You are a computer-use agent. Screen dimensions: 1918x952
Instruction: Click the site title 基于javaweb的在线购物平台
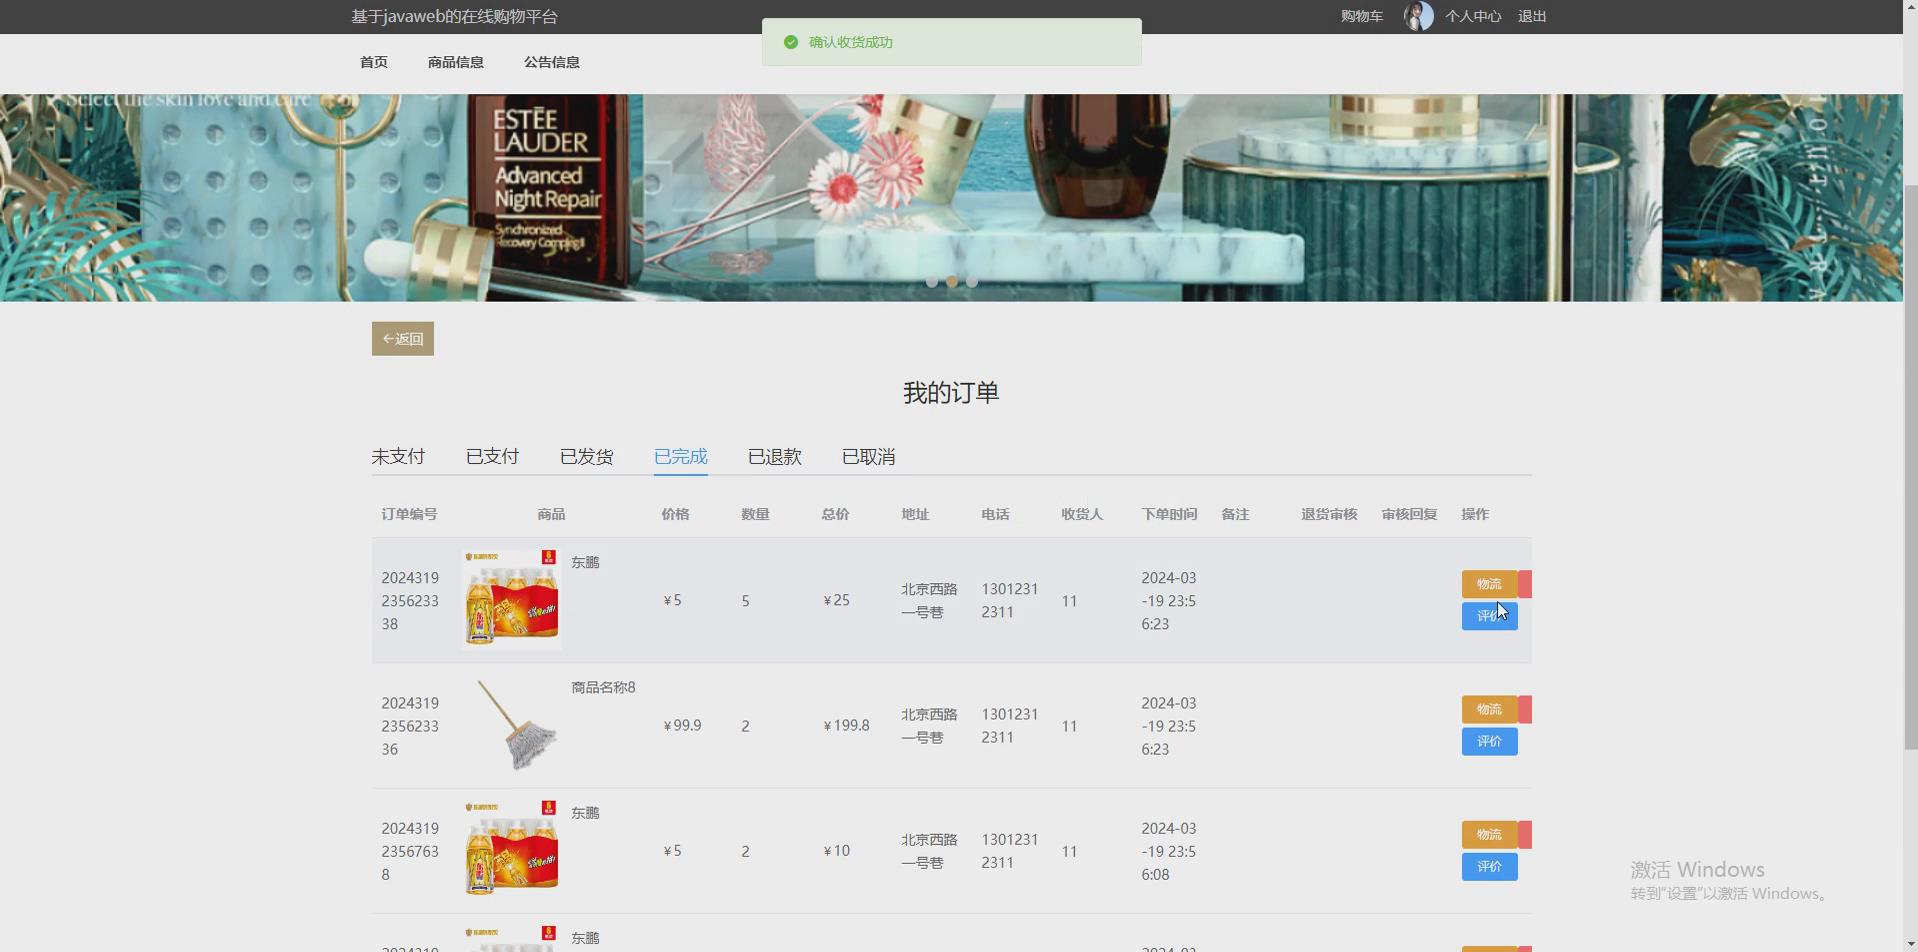[x=454, y=16]
